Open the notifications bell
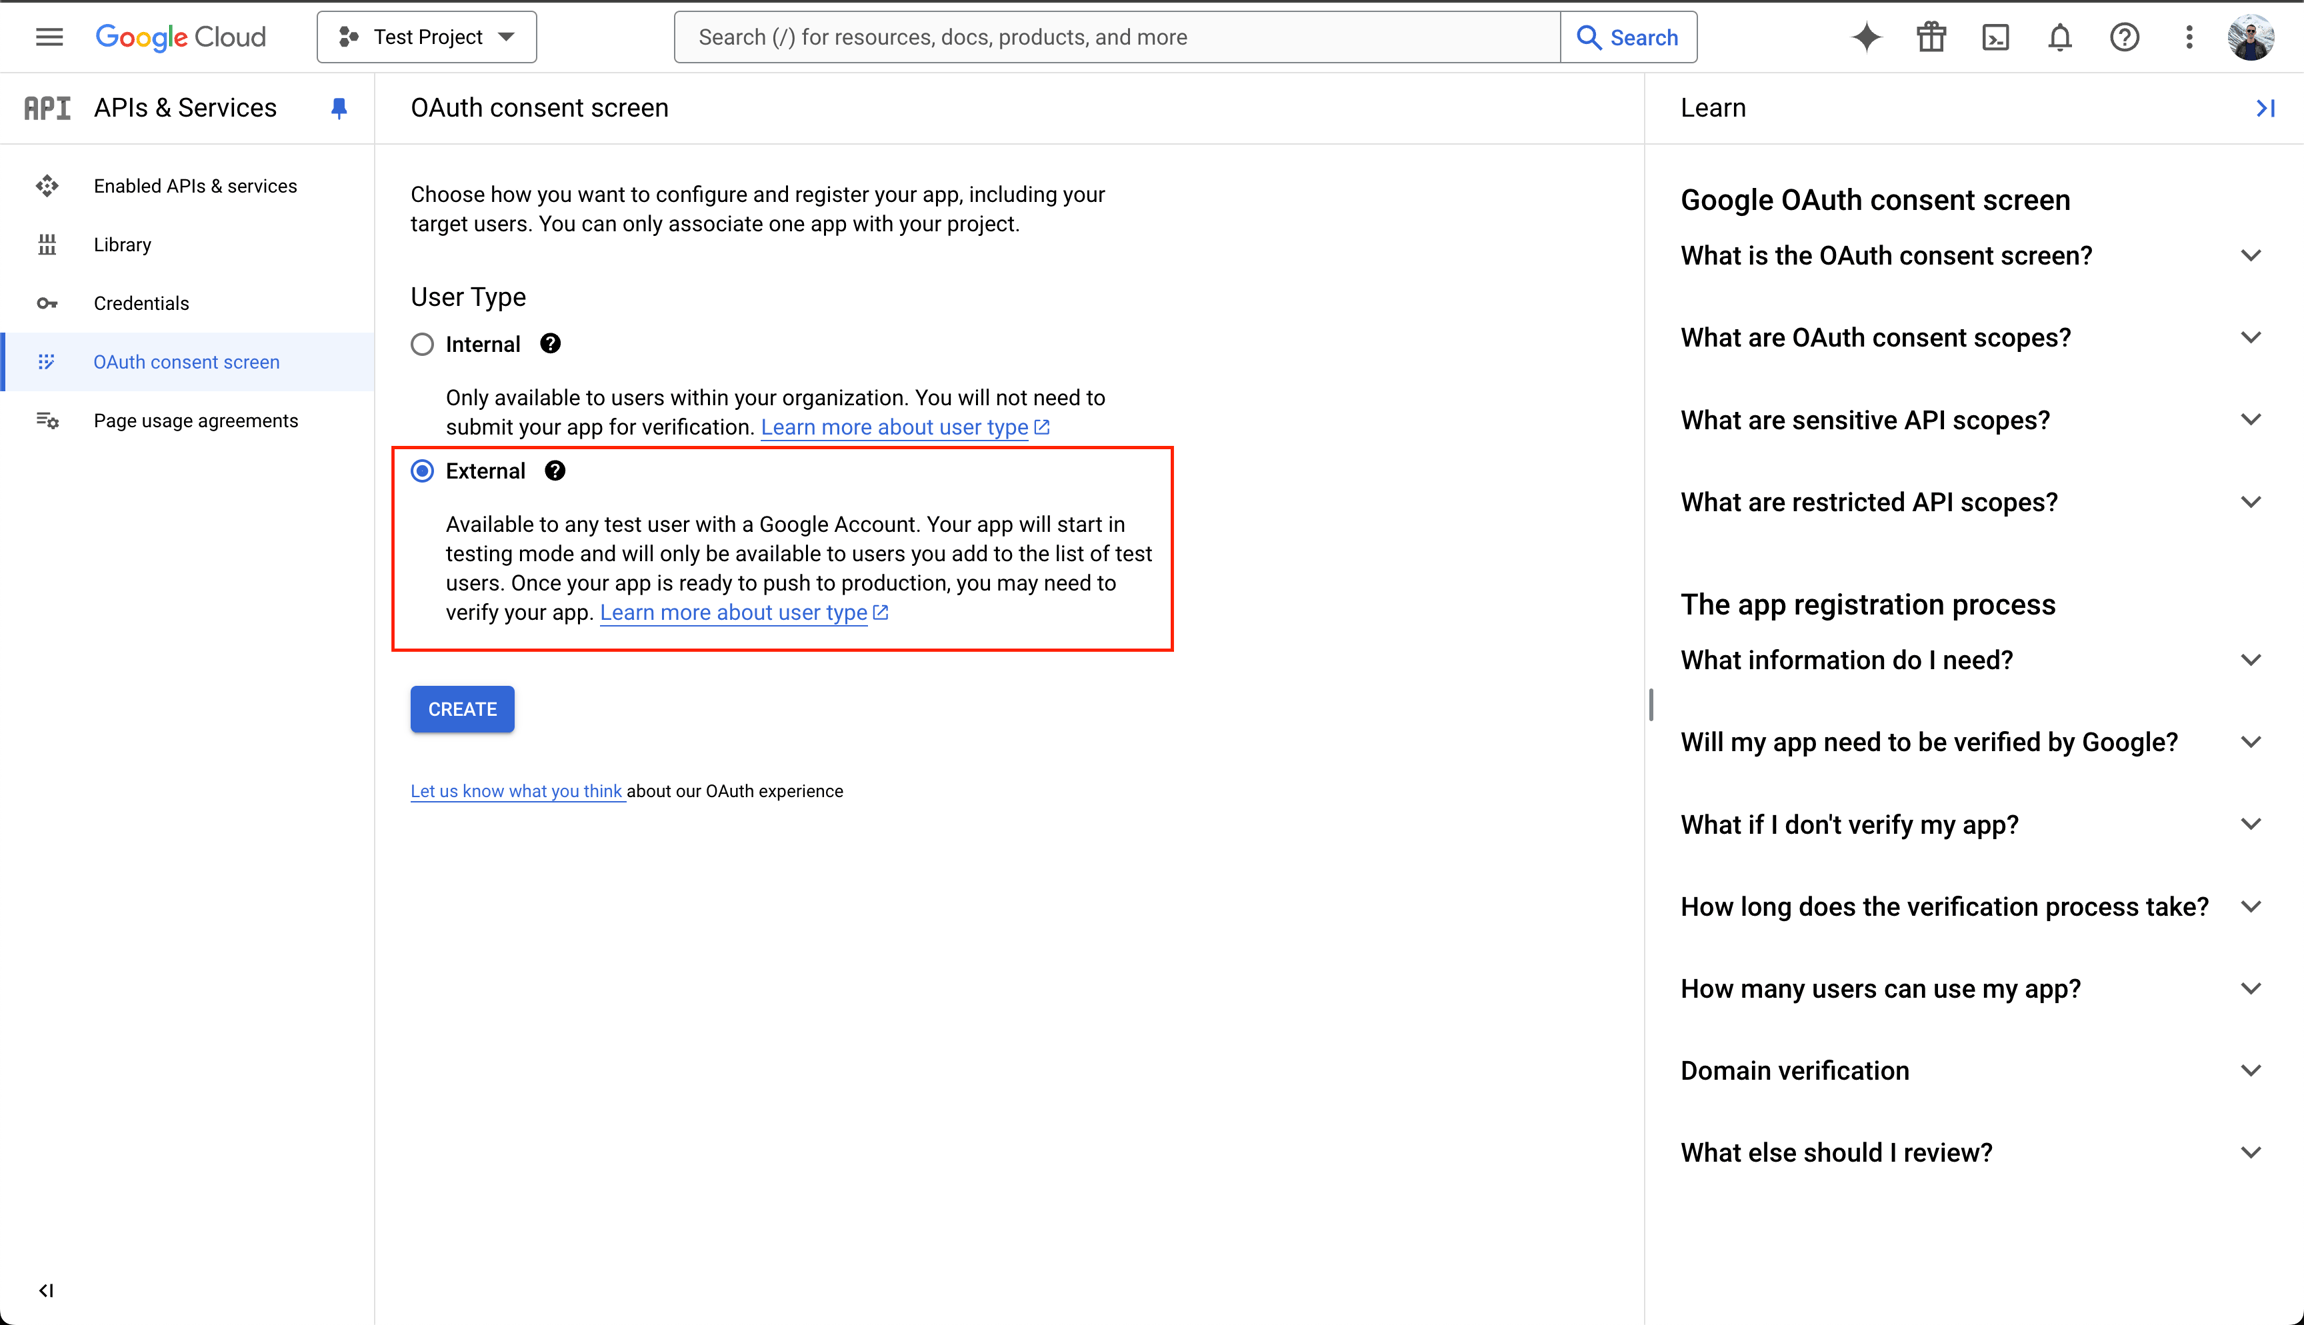This screenshot has height=1325, width=2304. tap(2060, 36)
